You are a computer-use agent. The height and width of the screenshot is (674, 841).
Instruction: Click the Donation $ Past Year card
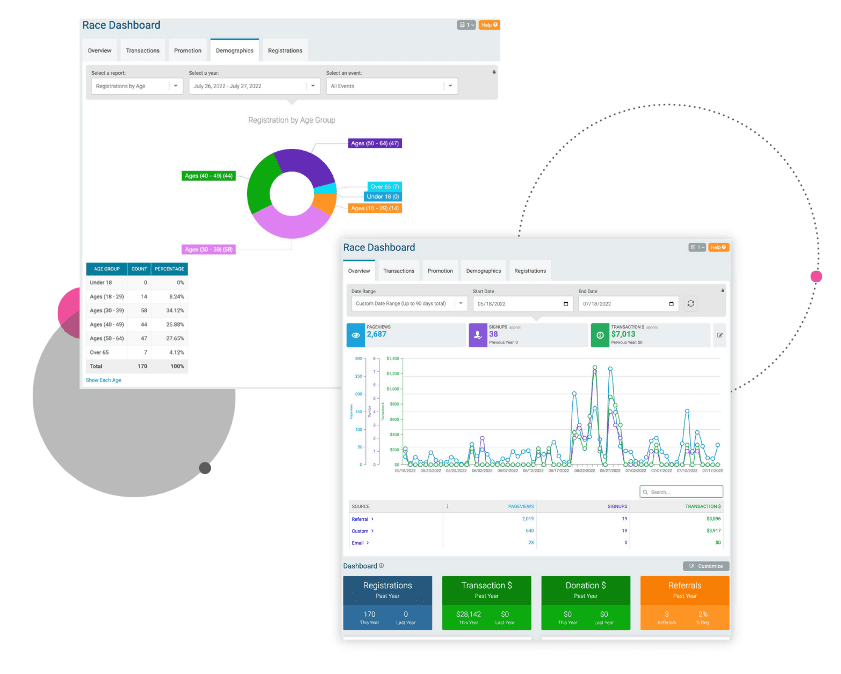click(586, 603)
